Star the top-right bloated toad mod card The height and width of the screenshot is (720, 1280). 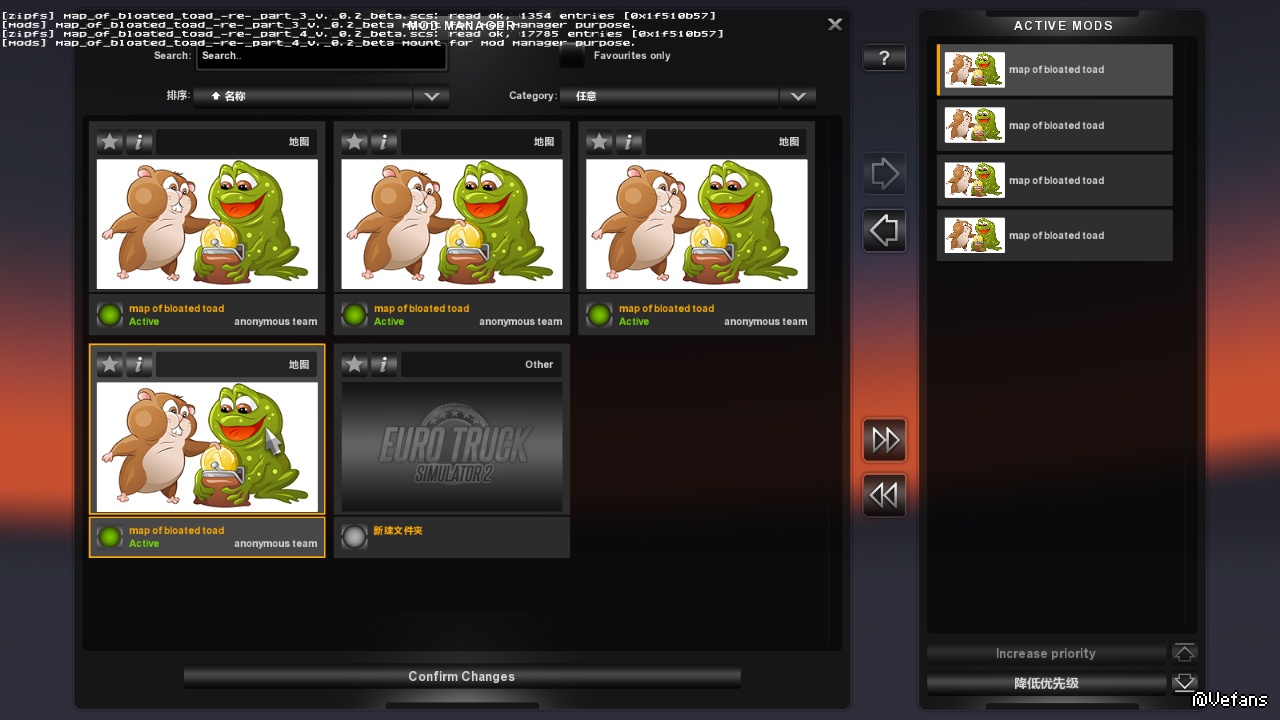pyautogui.click(x=599, y=142)
